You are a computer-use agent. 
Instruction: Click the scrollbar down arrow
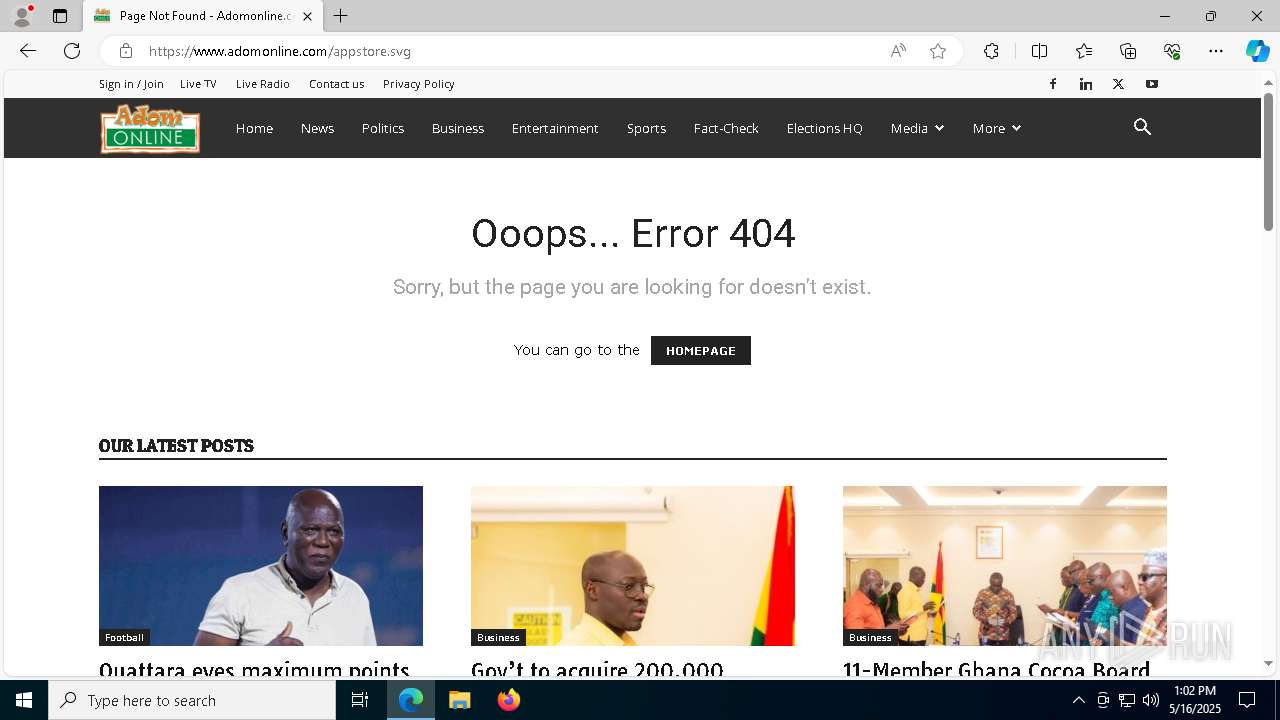click(1268, 663)
